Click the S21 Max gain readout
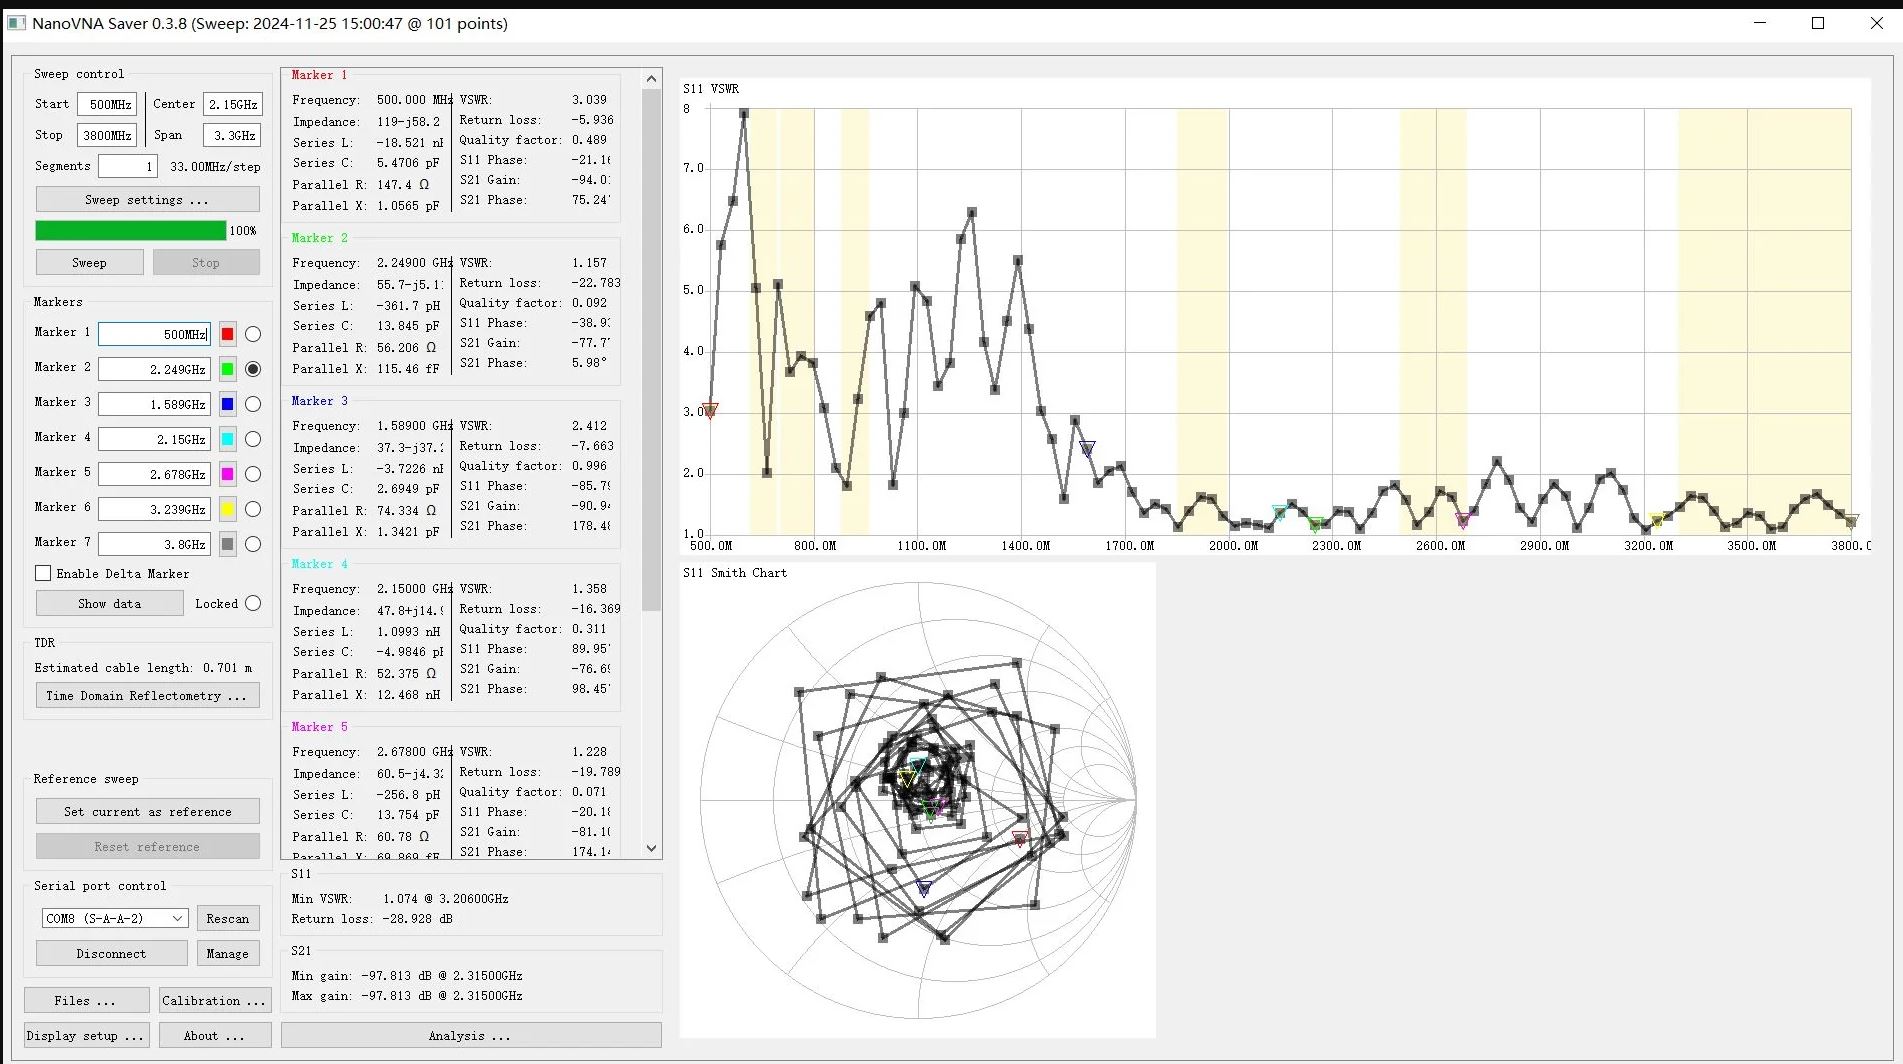This screenshot has width=1903, height=1064. tap(407, 996)
